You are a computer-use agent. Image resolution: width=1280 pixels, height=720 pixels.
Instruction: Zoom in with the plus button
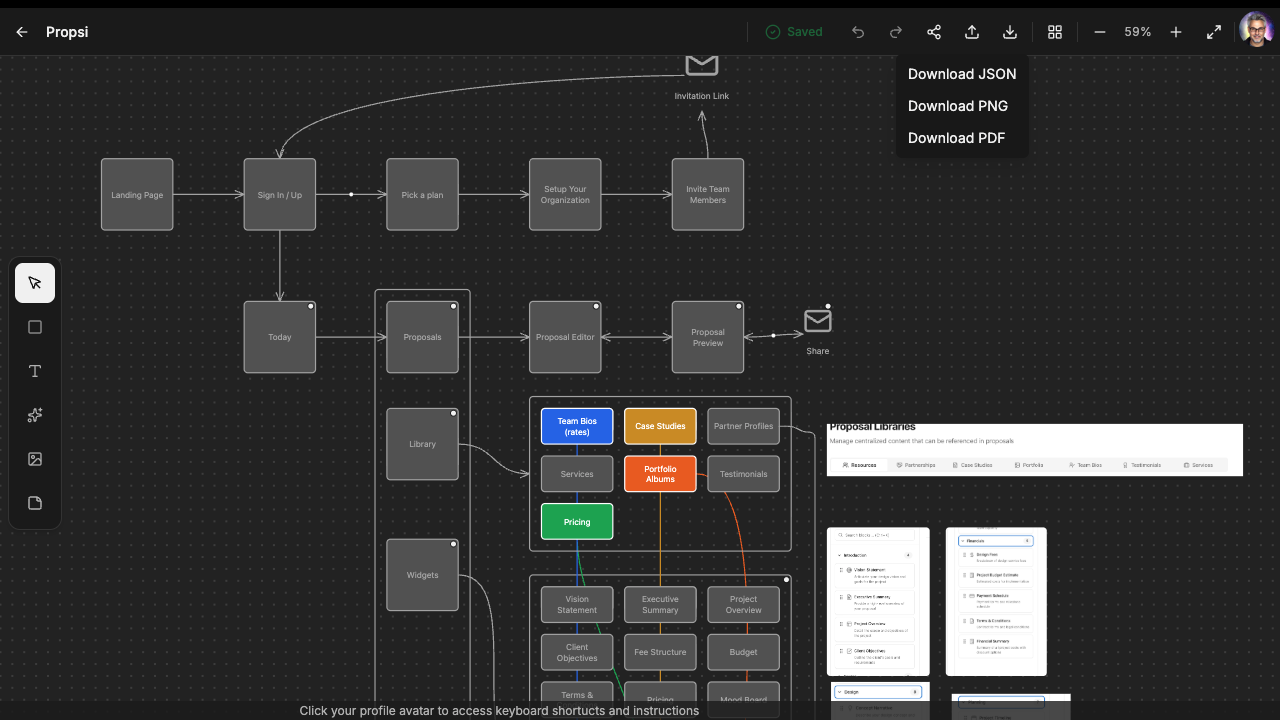tap(1176, 32)
